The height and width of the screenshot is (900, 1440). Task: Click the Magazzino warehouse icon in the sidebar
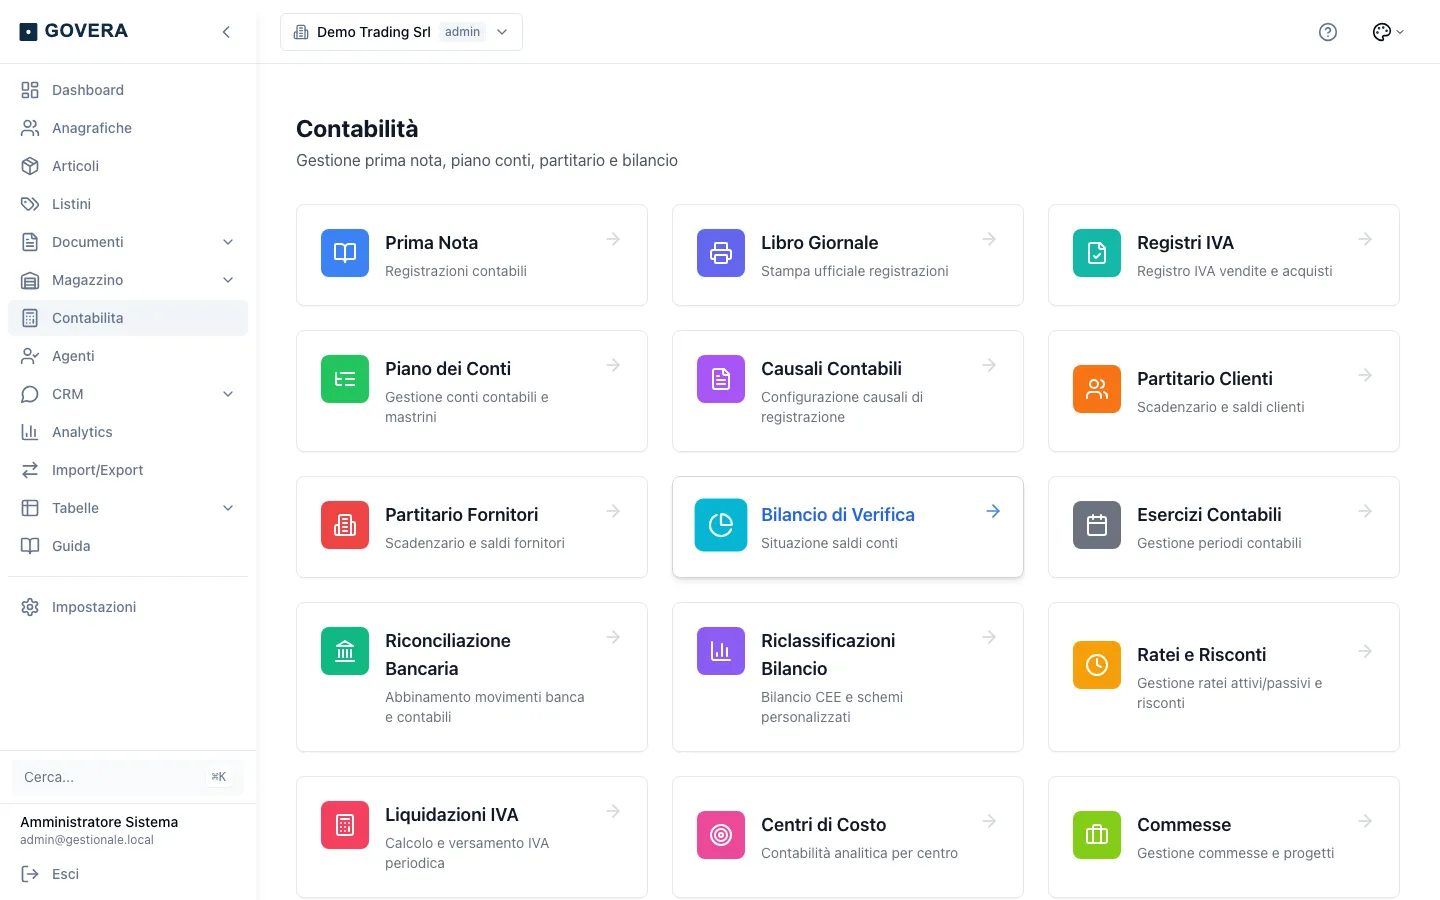click(x=30, y=280)
